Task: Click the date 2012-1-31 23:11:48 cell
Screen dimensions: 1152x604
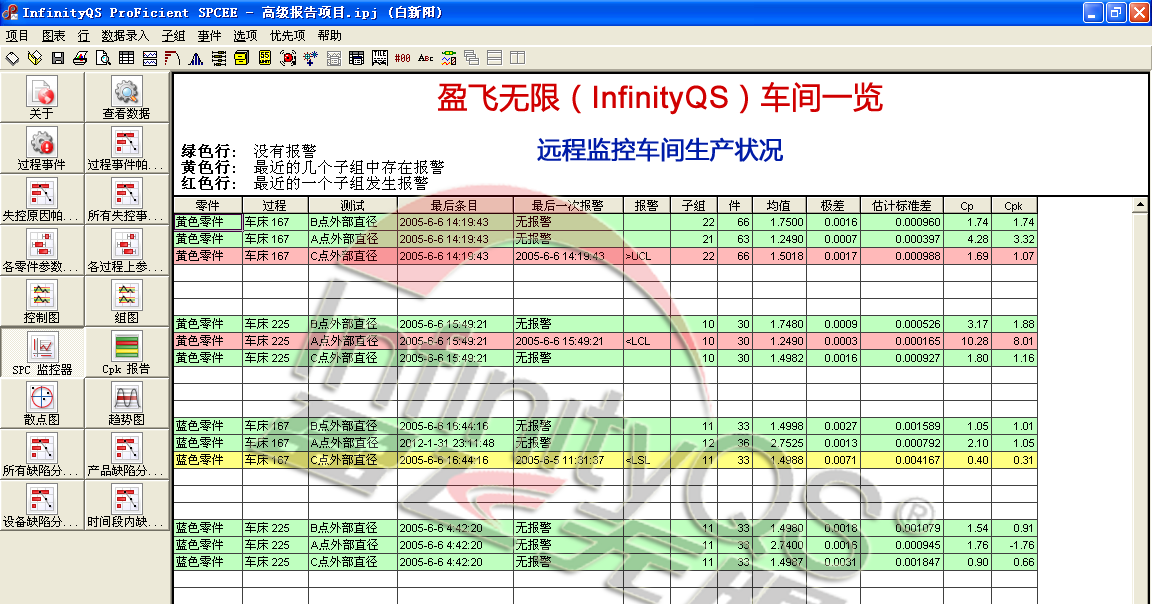Action: pos(455,443)
